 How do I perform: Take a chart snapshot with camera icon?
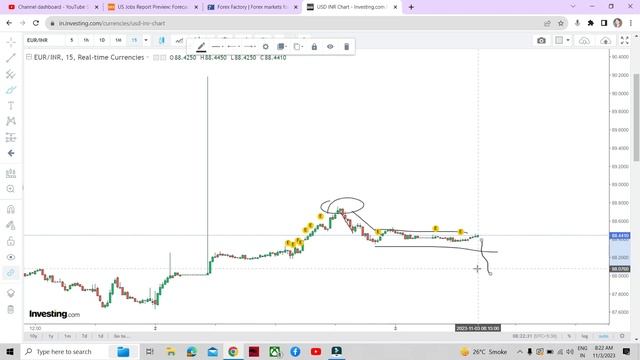tap(541, 40)
